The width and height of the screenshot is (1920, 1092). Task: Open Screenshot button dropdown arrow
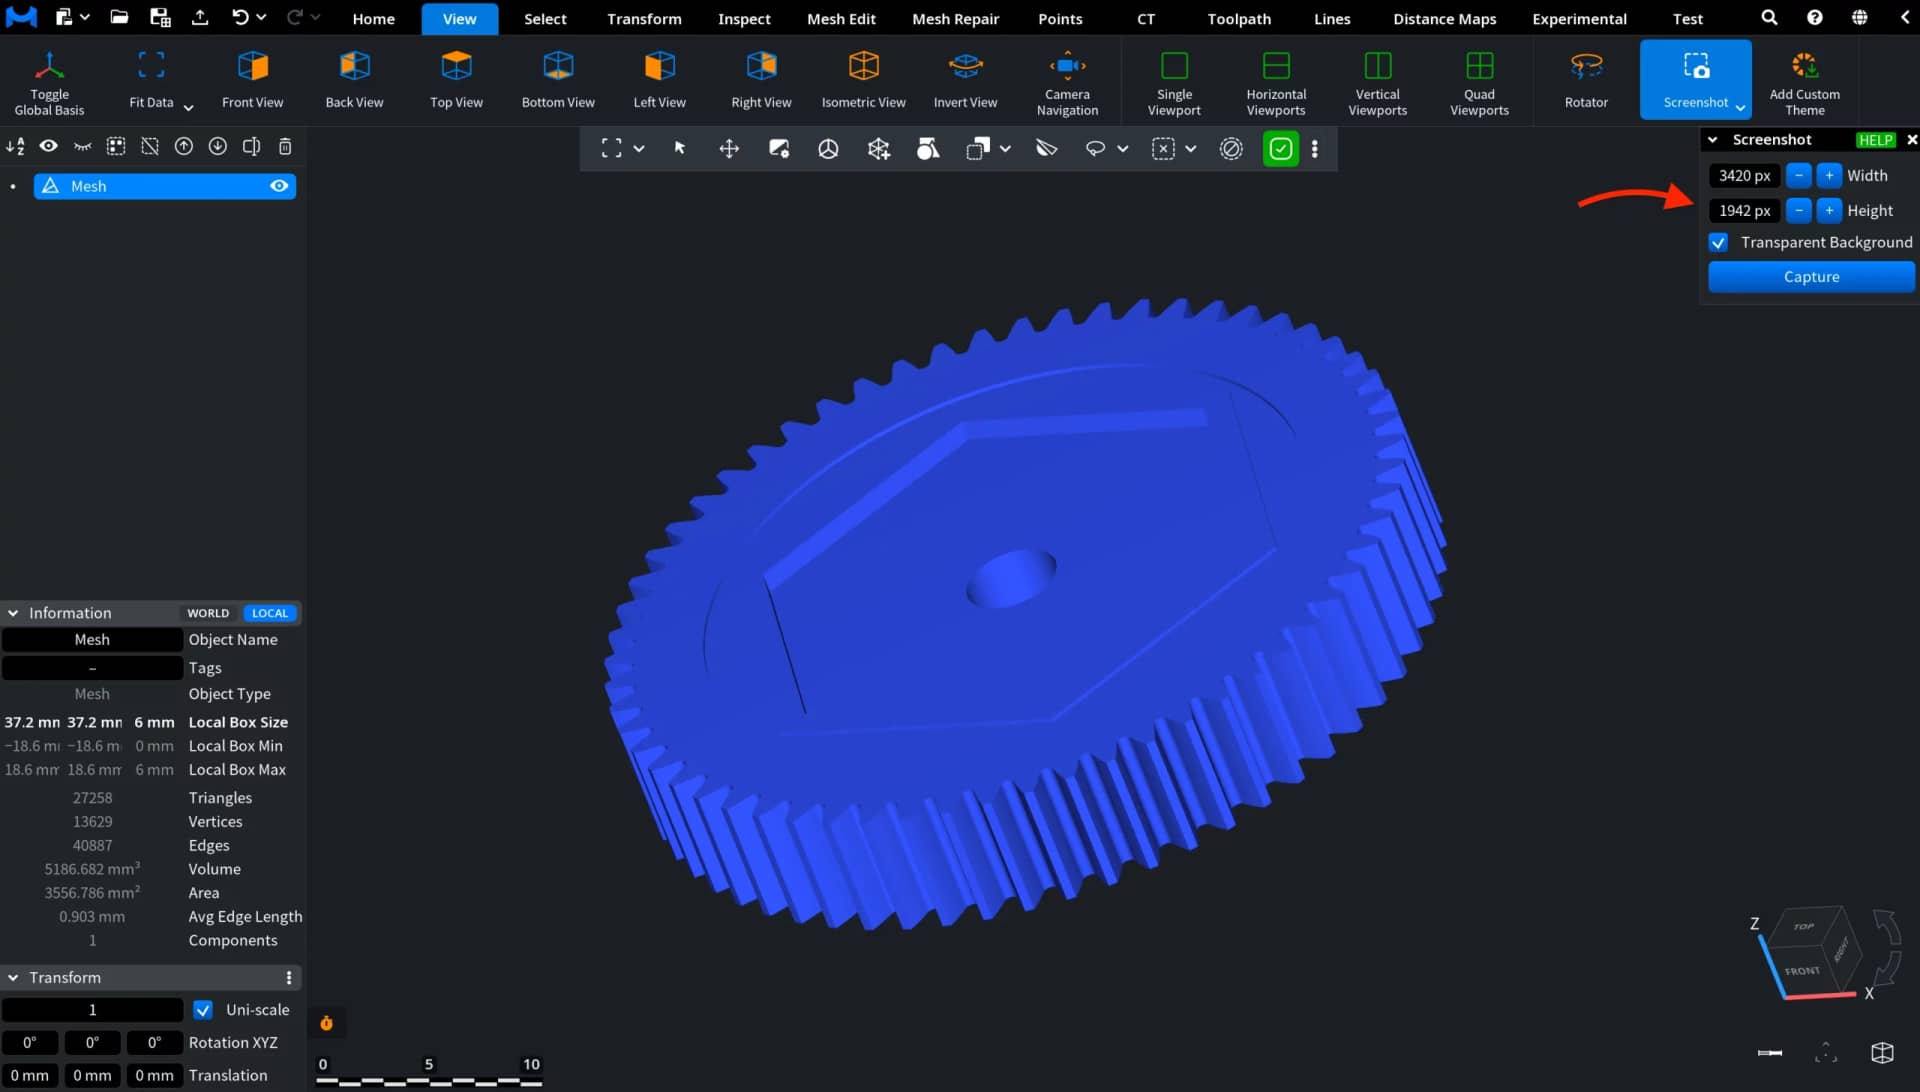click(x=1740, y=107)
